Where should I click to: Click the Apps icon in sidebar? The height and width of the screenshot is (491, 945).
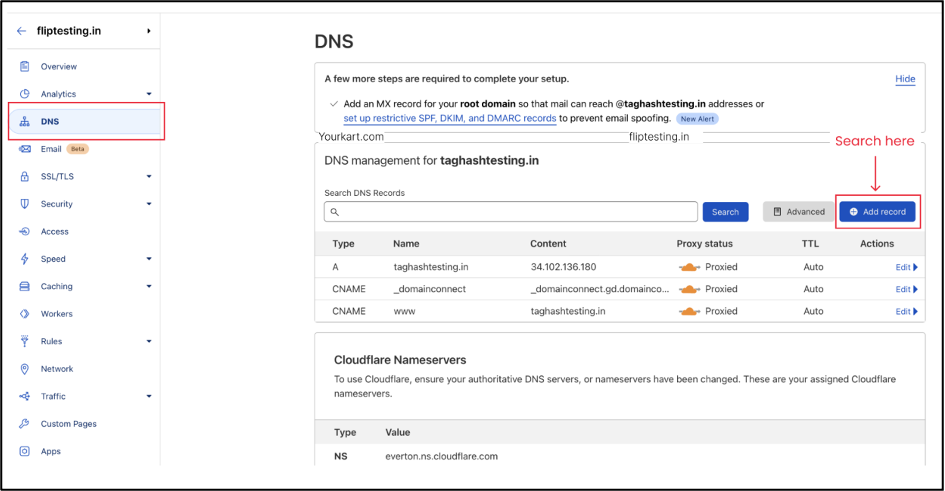[x=24, y=451]
